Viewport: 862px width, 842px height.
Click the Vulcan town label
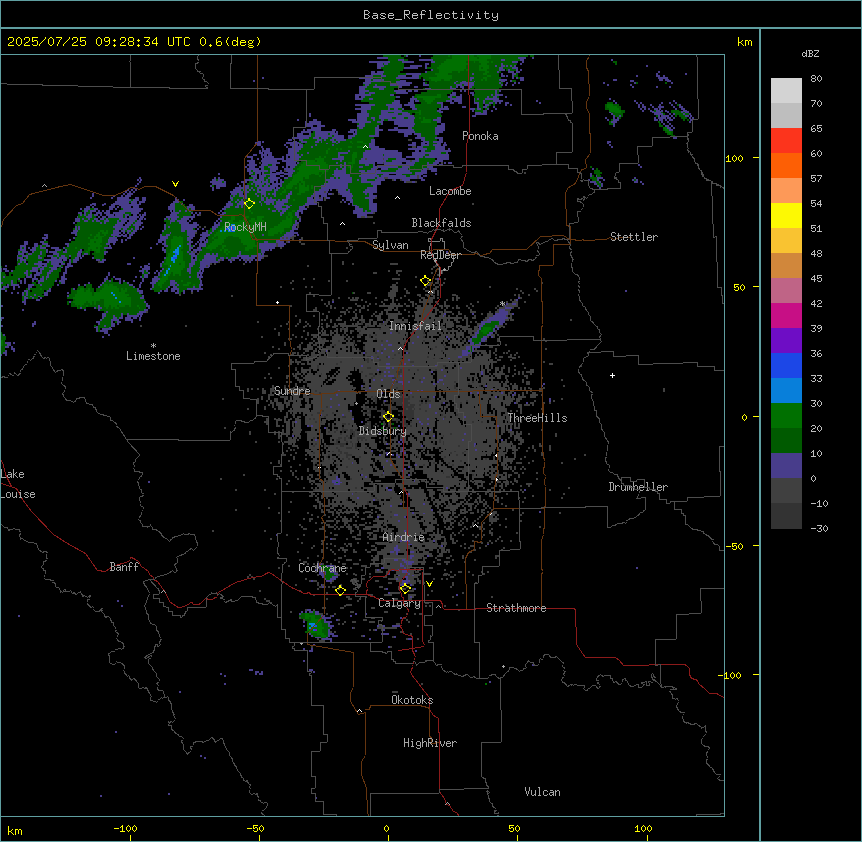click(542, 792)
